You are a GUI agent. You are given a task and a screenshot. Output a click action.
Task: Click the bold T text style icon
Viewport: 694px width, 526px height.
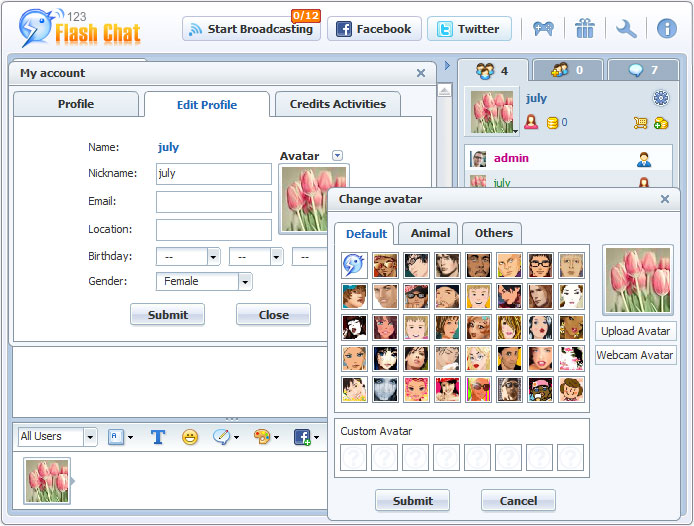(x=158, y=437)
